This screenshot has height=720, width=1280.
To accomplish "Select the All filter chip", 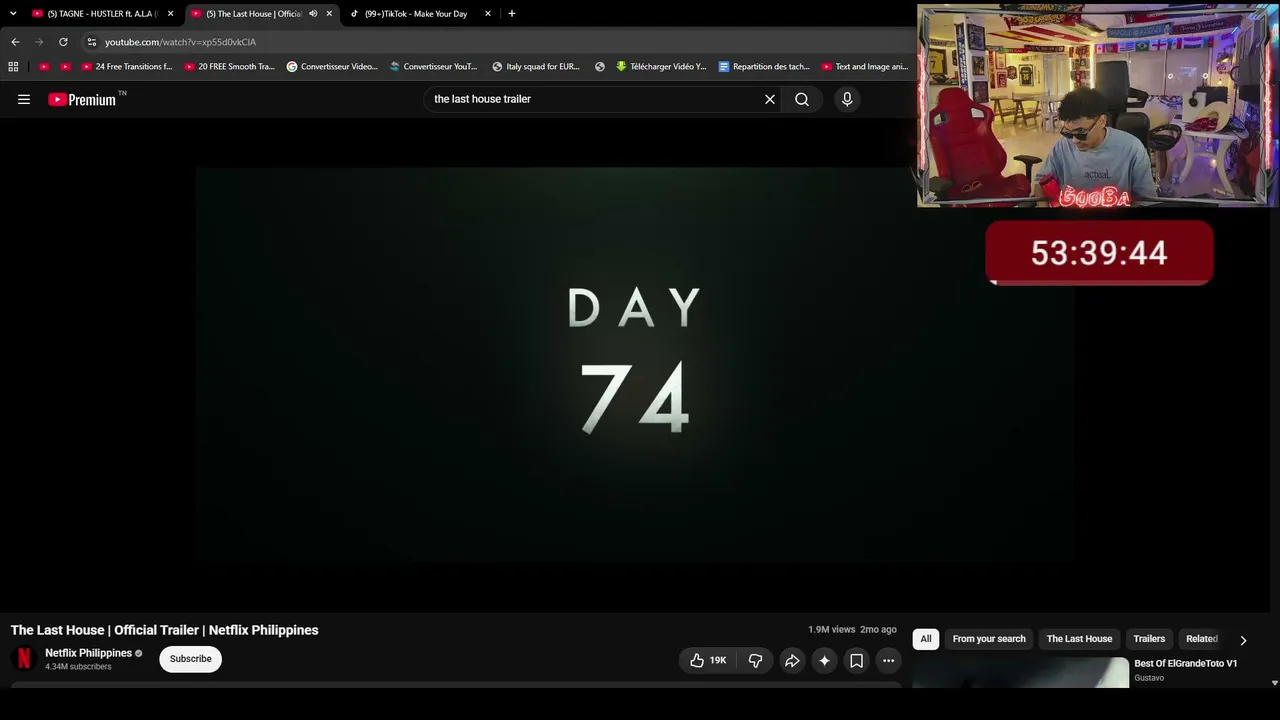I will pyautogui.click(x=926, y=639).
